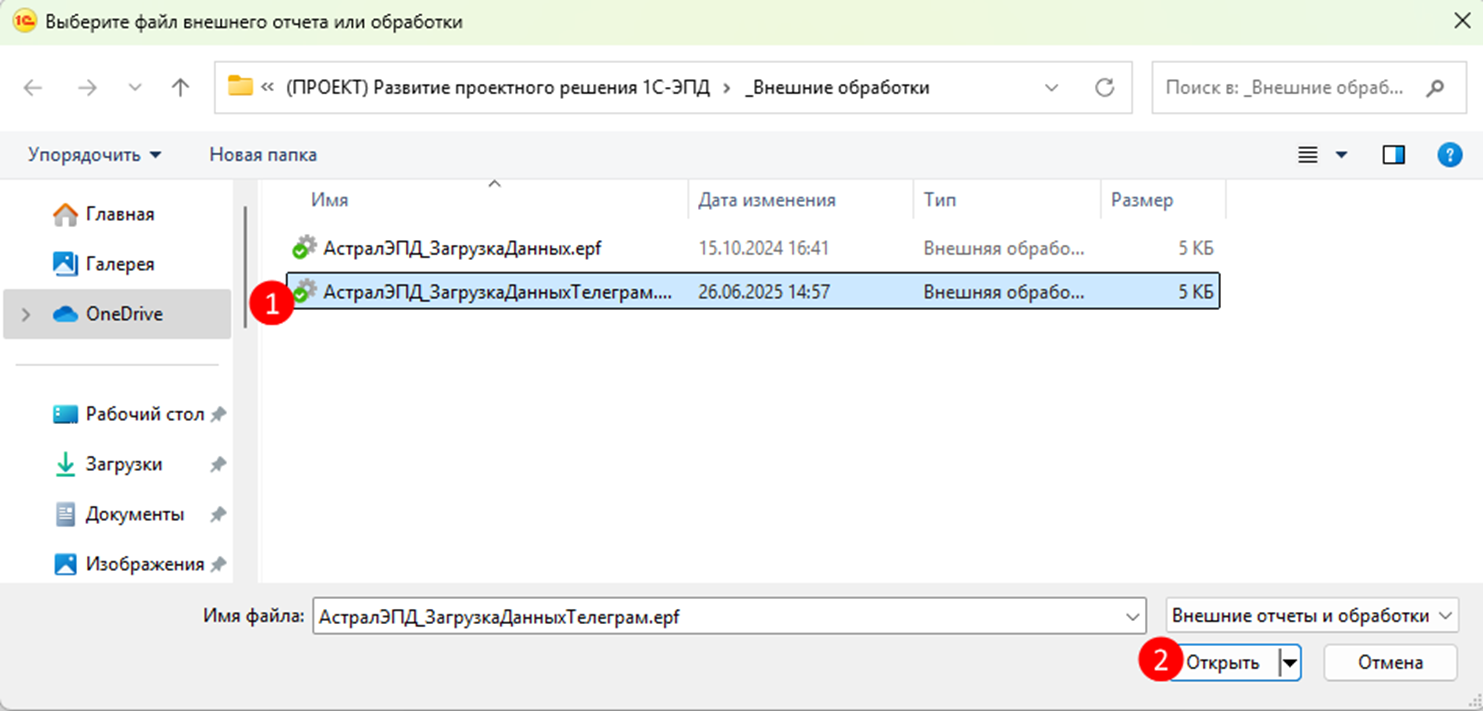Viewport: 1483px width, 711px height.
Task: Click the magnifier search icon
Action: (x=1435, y=87)
